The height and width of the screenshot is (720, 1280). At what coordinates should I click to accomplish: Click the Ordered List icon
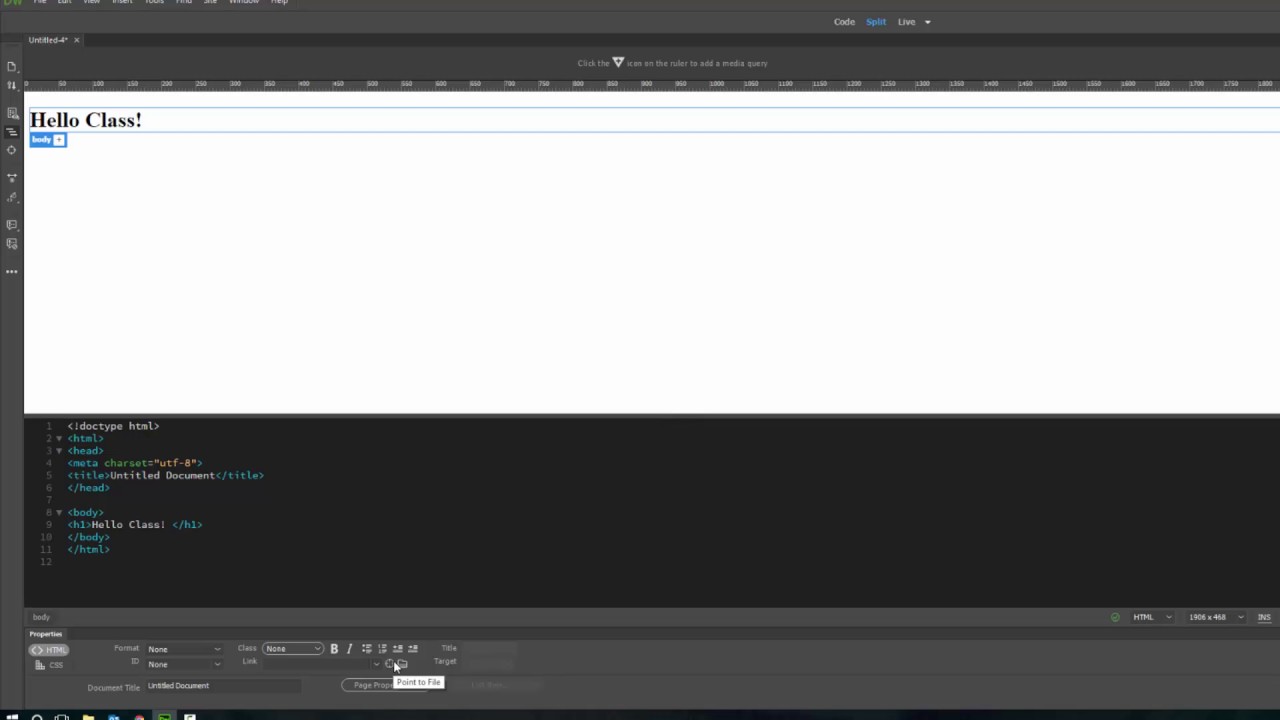click(x=382, y=648)
